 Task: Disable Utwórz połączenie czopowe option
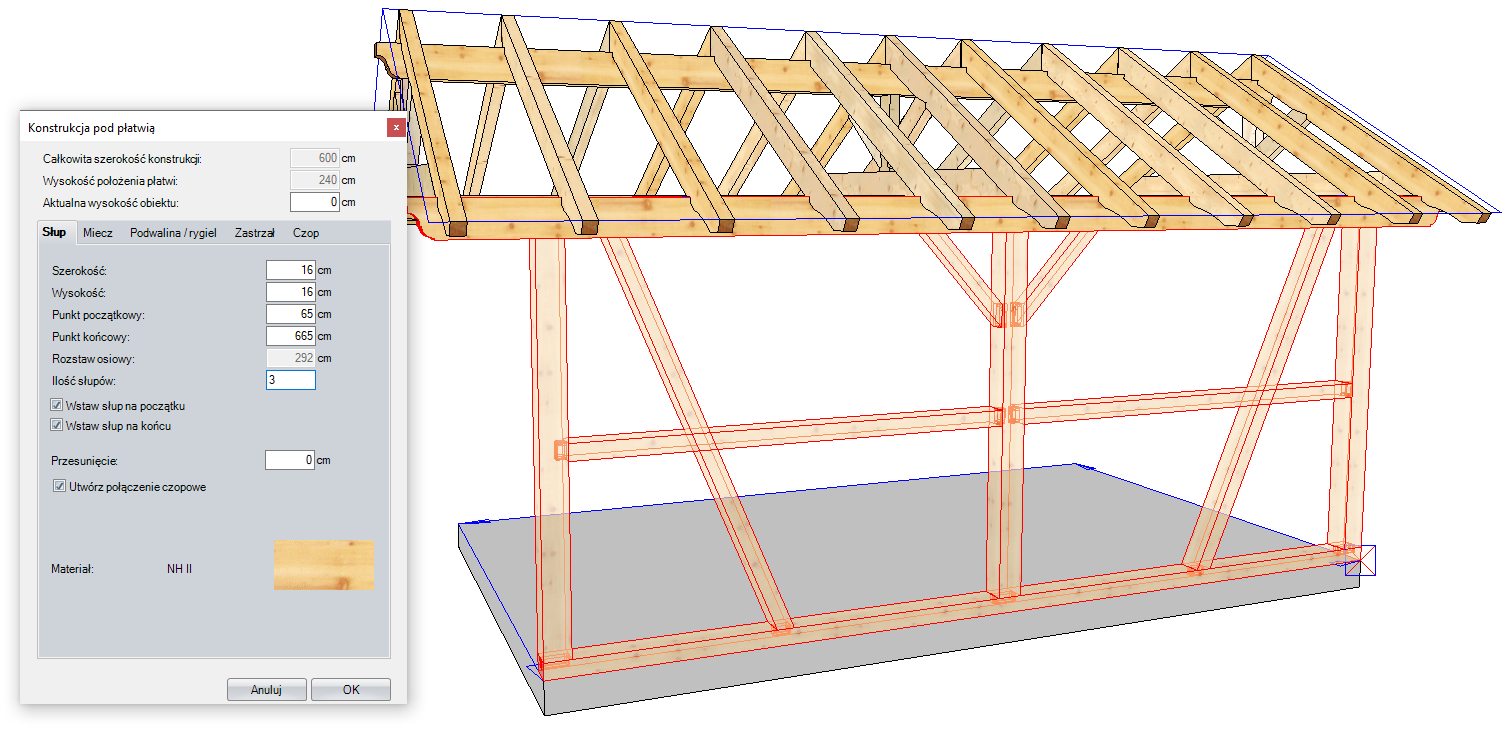coord(58,487)
